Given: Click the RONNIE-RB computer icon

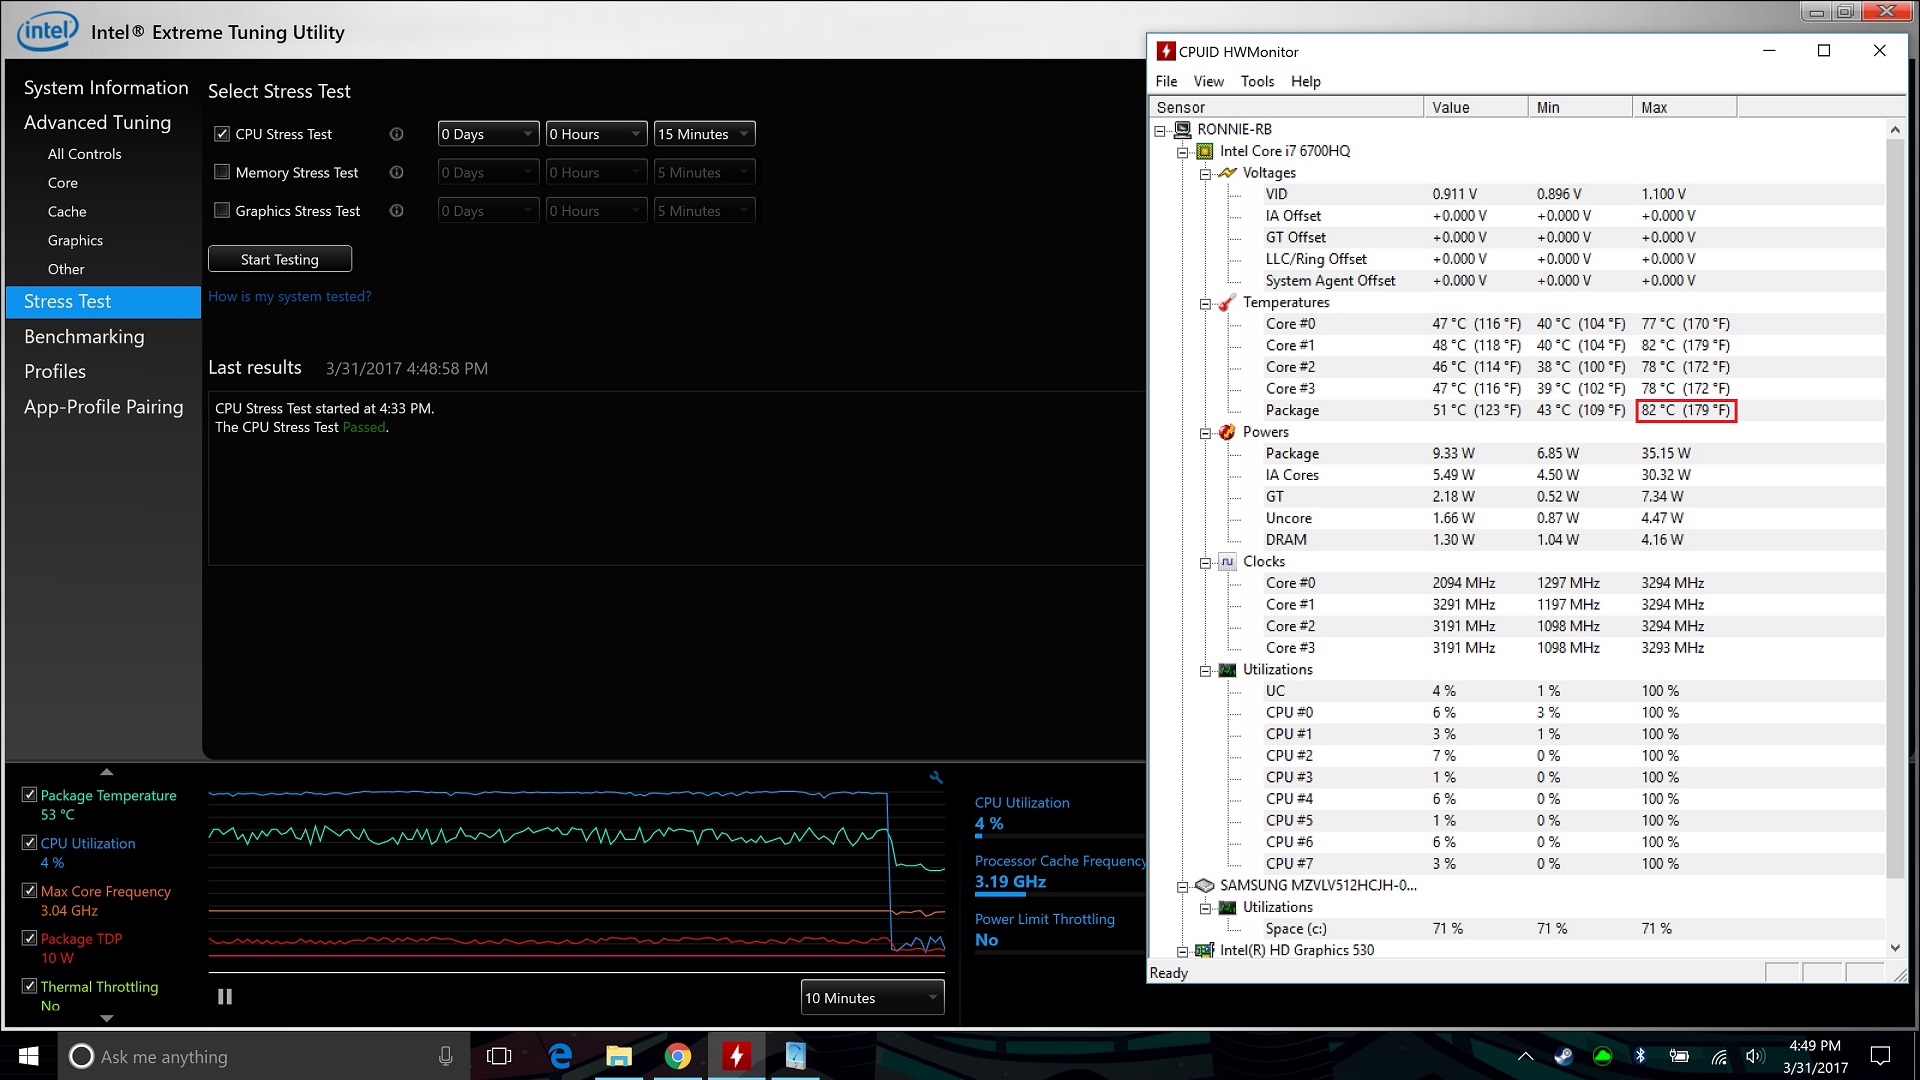Looking at the screenshot, I should click(1182, 129).
